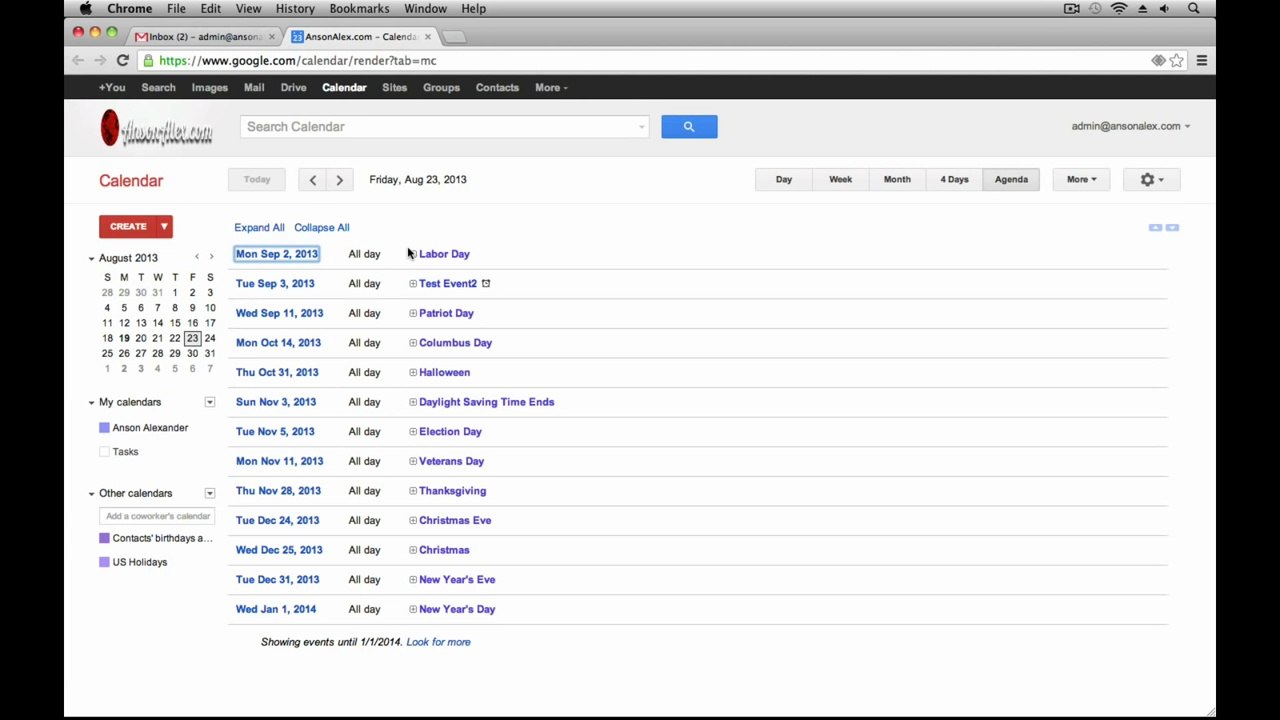Screen dimensions: 1280x720
Task: Collapse the Other calendars section
Action: [x=91, y=493]
